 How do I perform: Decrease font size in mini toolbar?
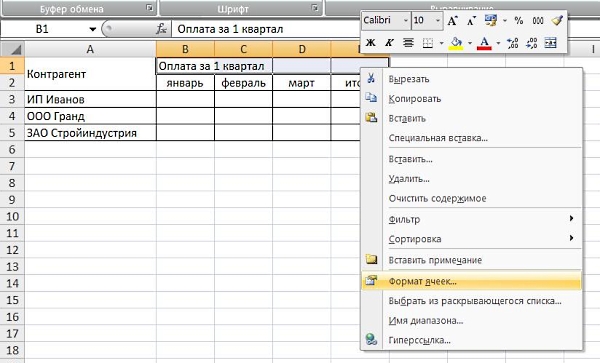(471, 21)
